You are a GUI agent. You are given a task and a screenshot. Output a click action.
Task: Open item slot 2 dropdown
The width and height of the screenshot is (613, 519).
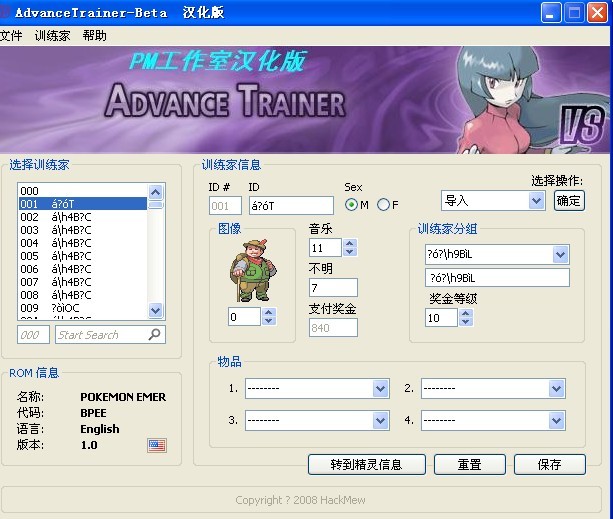[556, 388]
